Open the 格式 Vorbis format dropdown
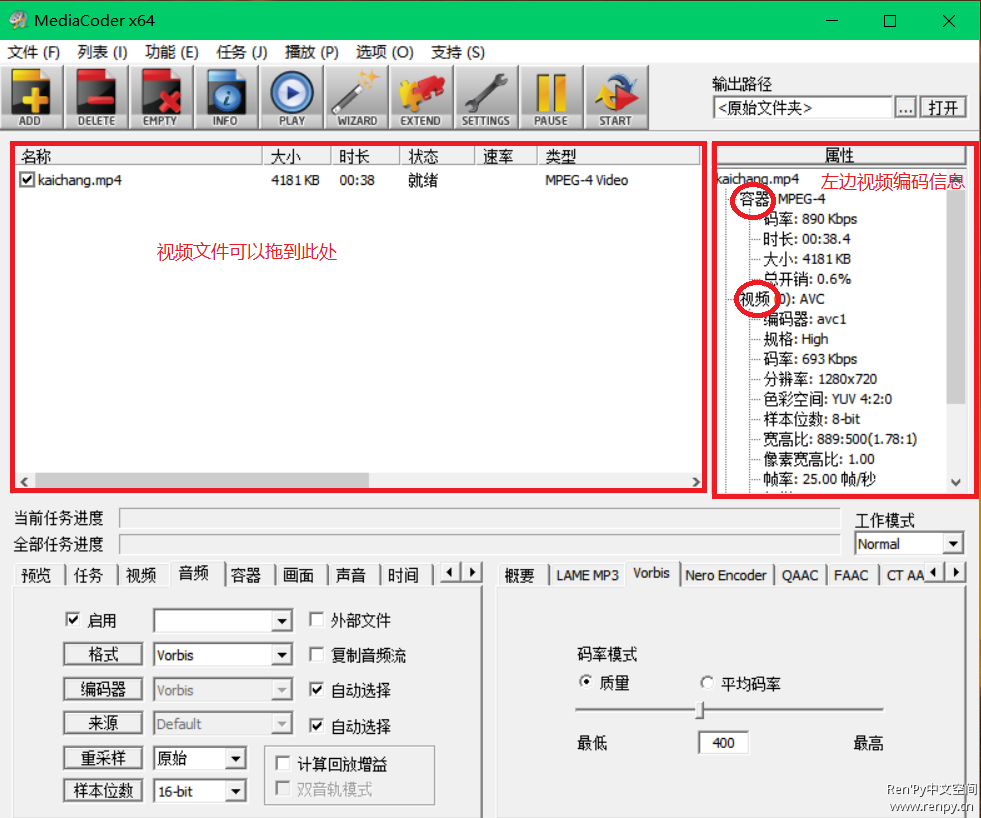Screen dimensions: 981x818 pos(282,655)
